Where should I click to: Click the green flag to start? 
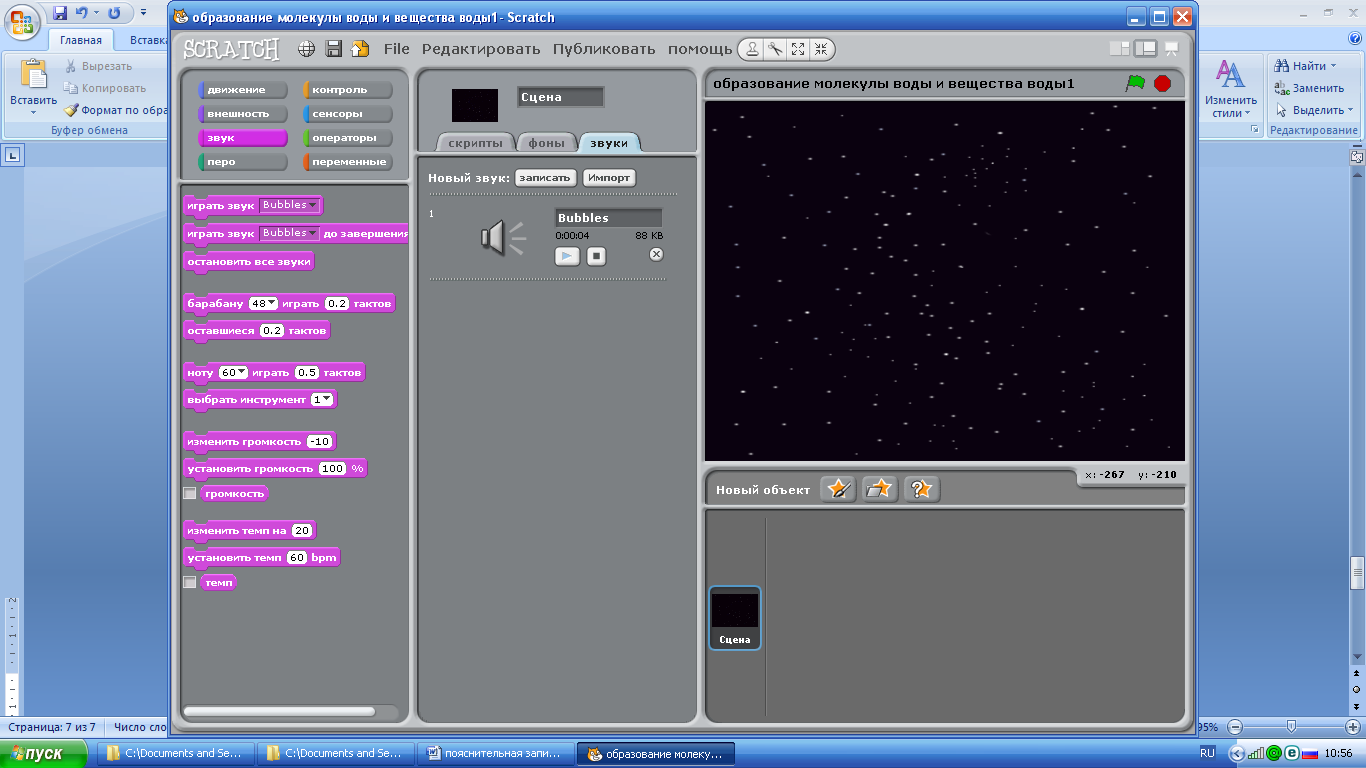1135,83
